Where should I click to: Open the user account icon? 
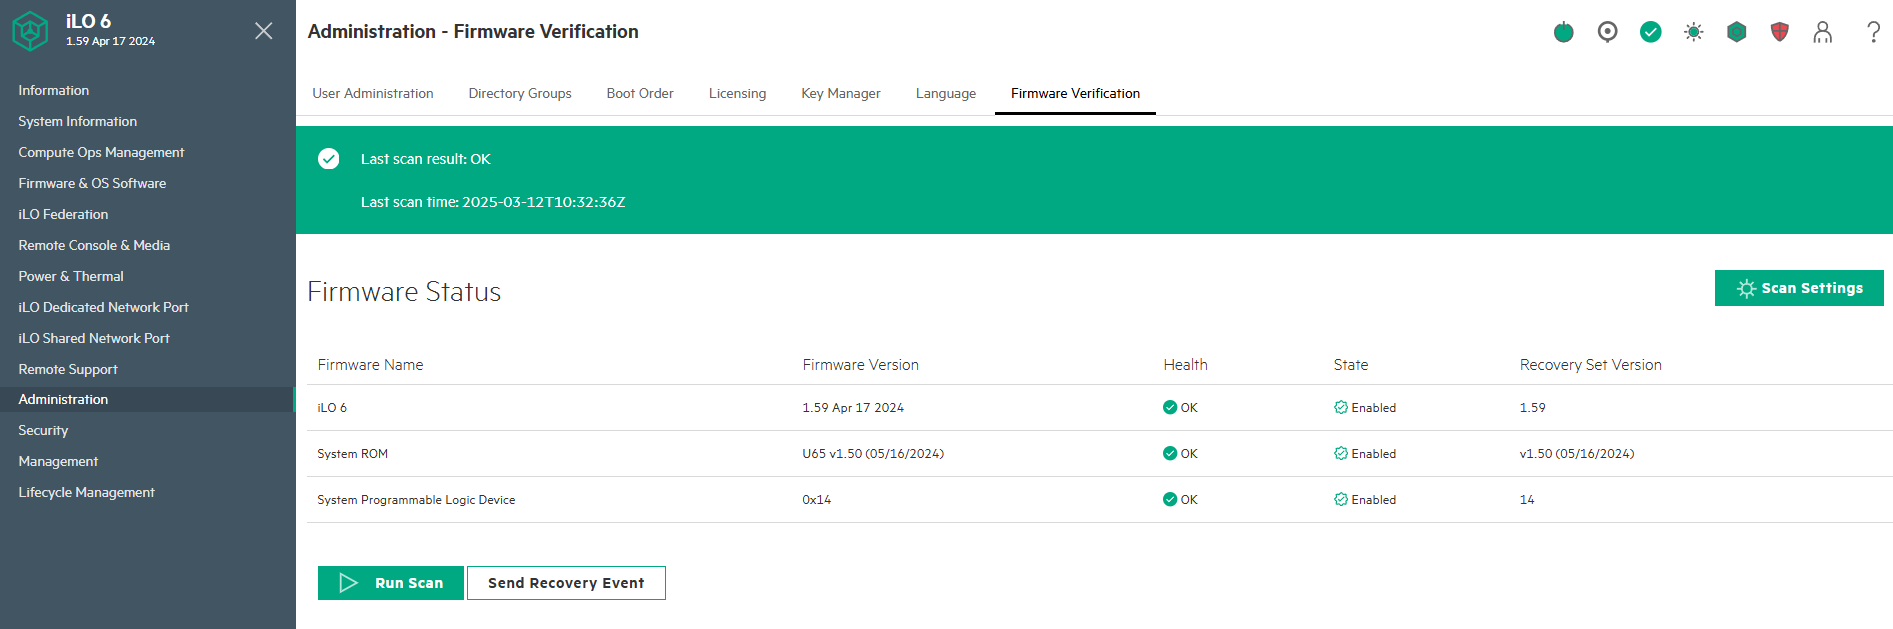click(1823, 32)
